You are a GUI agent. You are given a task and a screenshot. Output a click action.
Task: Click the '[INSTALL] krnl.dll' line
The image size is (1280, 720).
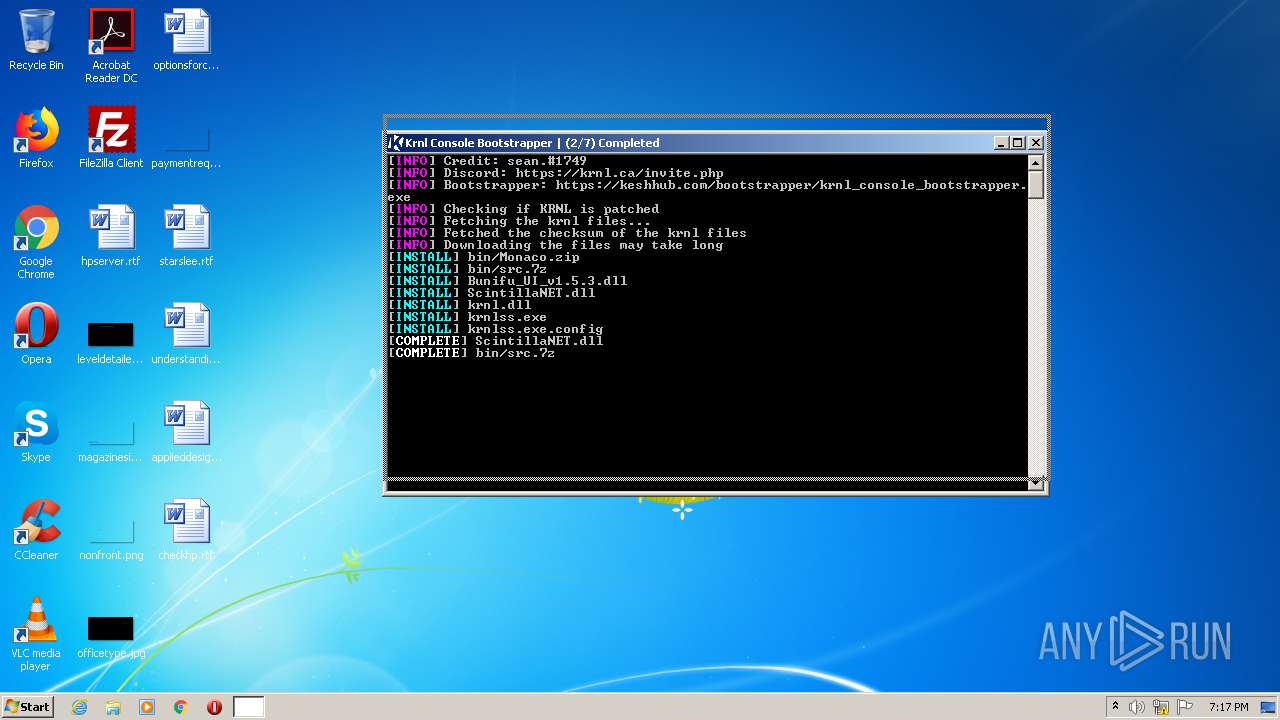460,305
